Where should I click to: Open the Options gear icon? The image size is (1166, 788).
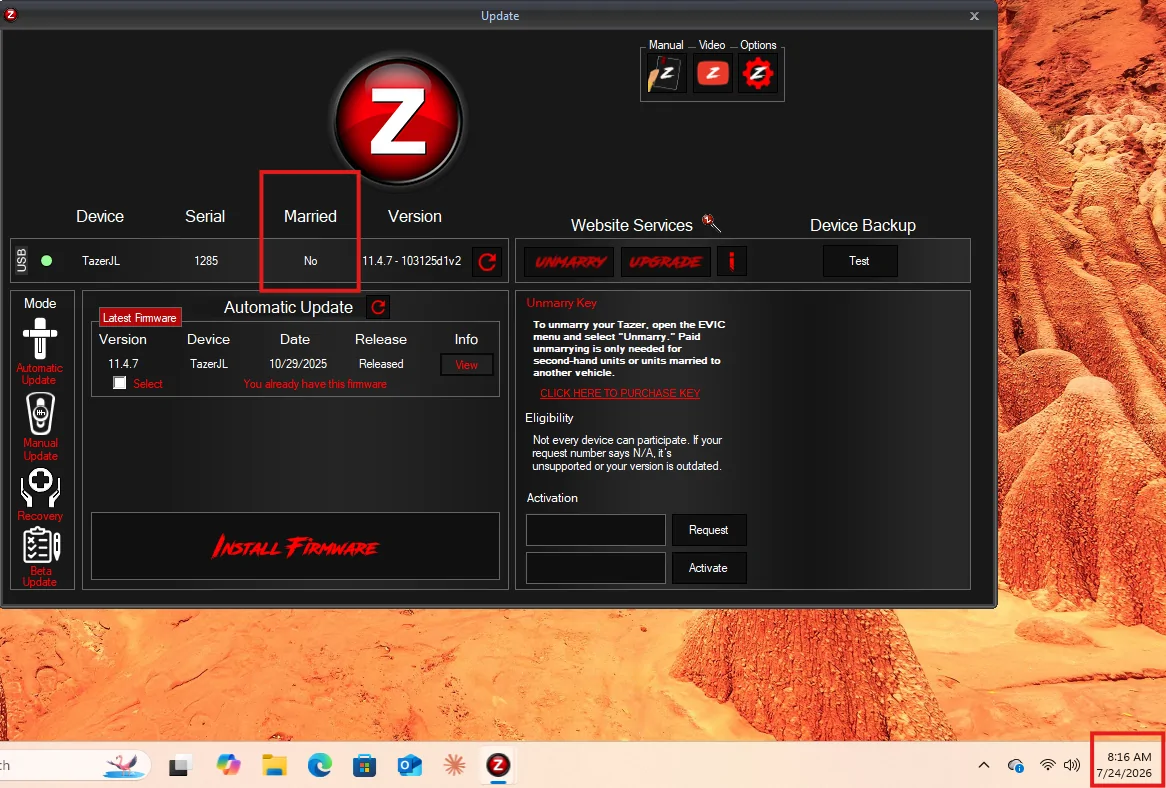[x=758, y=73]
